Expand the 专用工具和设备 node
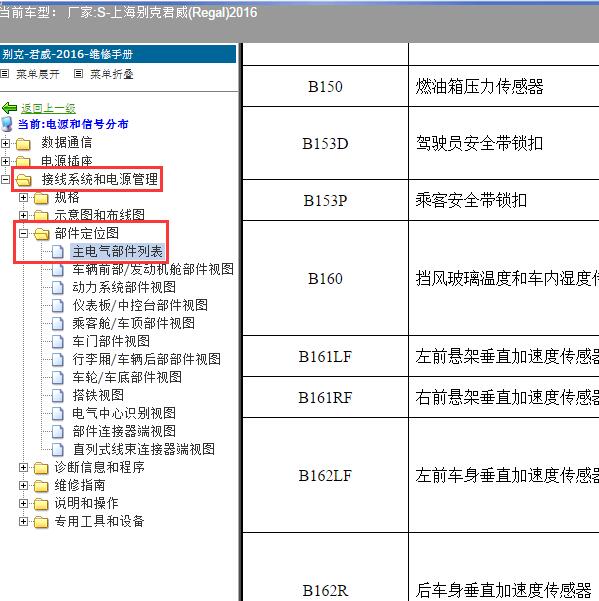 click(23, 522)
